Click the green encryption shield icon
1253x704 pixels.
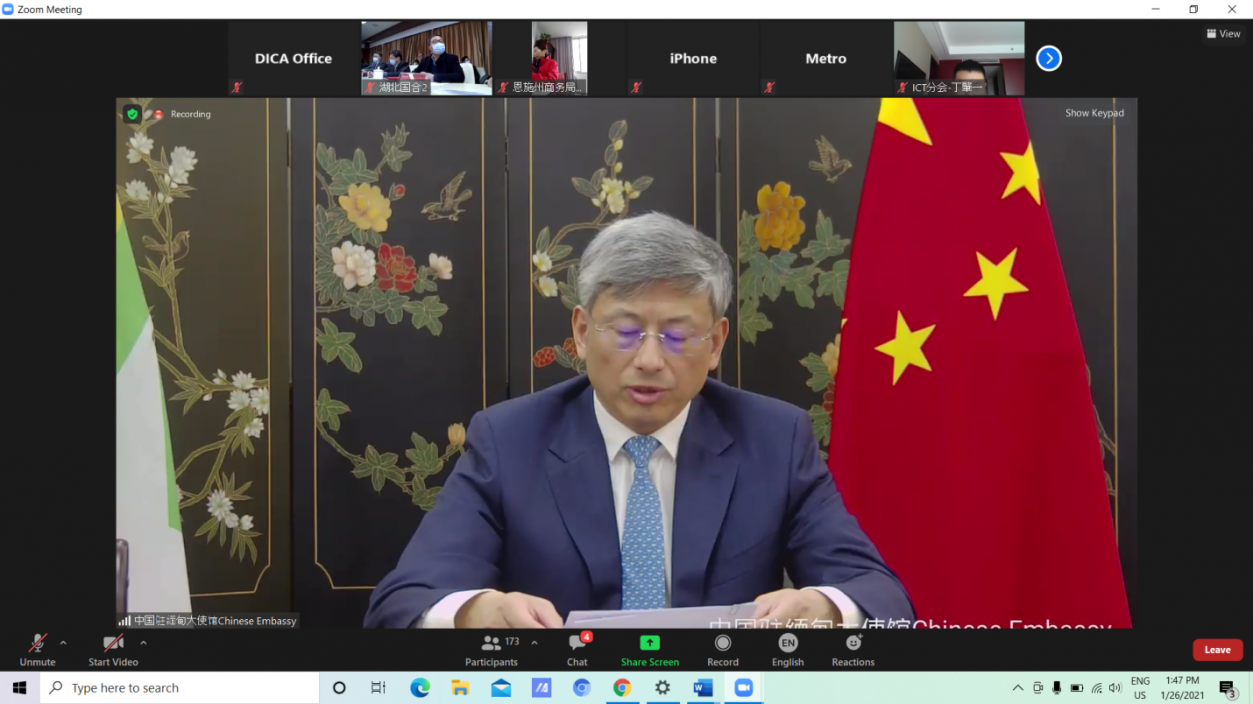[132, 114]
